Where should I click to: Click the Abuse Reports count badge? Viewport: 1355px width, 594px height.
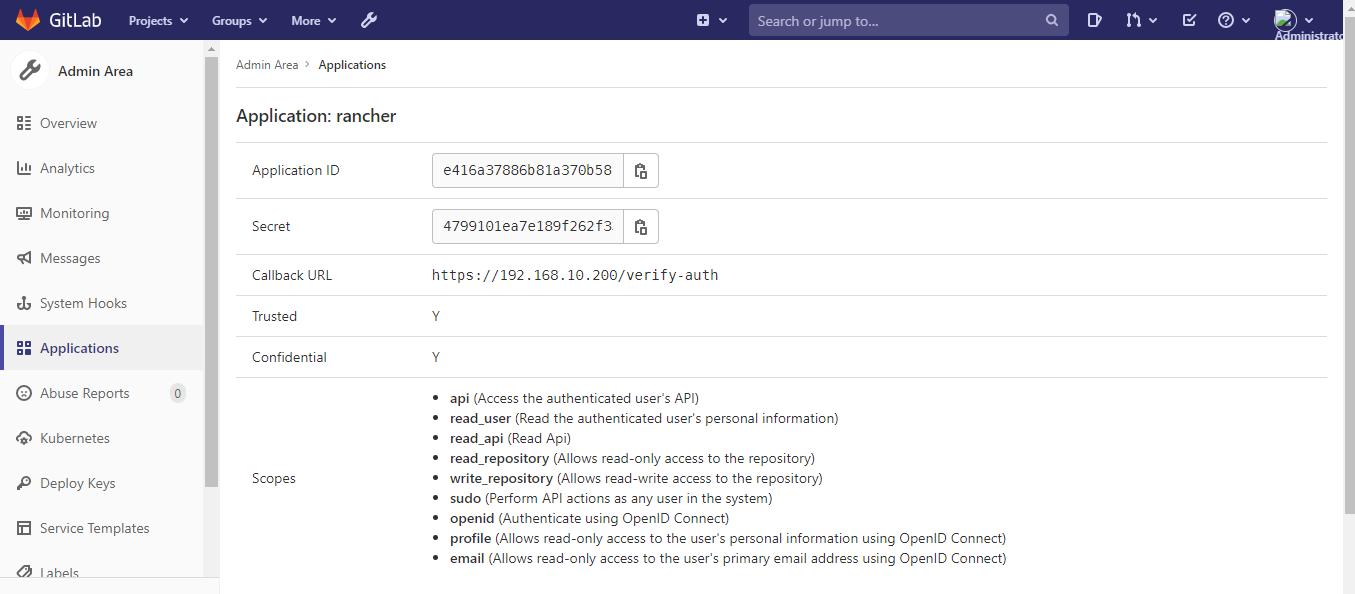tap(178, 393)
